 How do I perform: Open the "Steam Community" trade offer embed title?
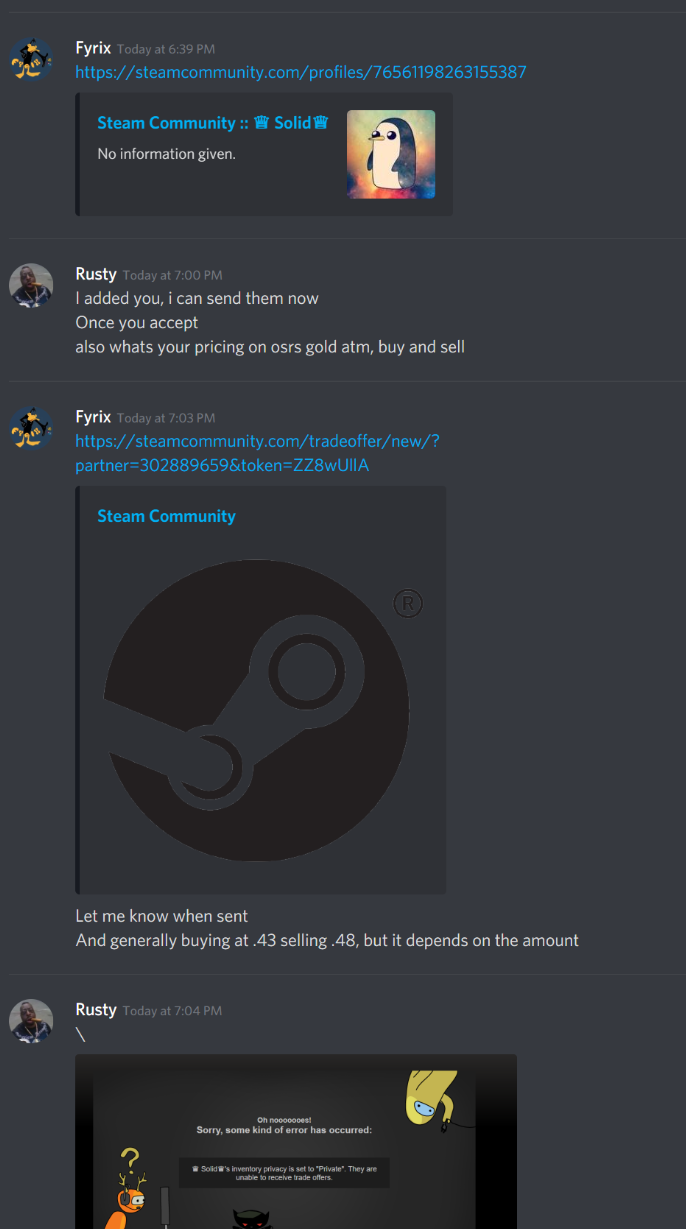coord(166,516)
